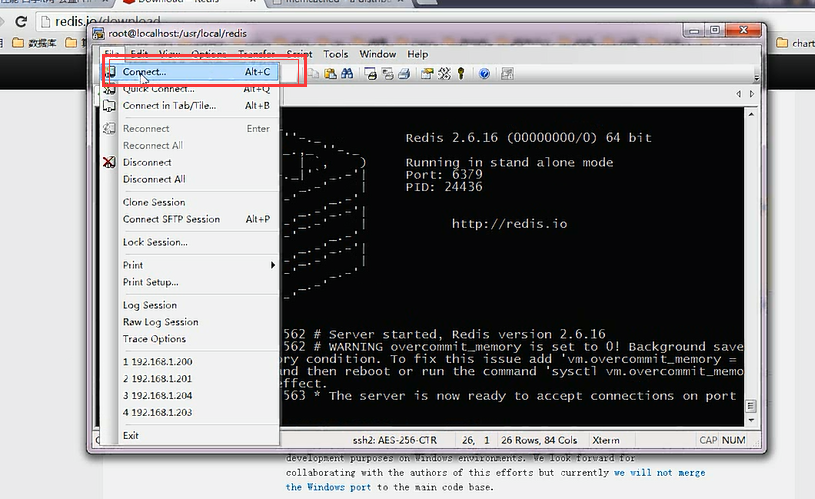Reload the page in the browser

[21, 21]
